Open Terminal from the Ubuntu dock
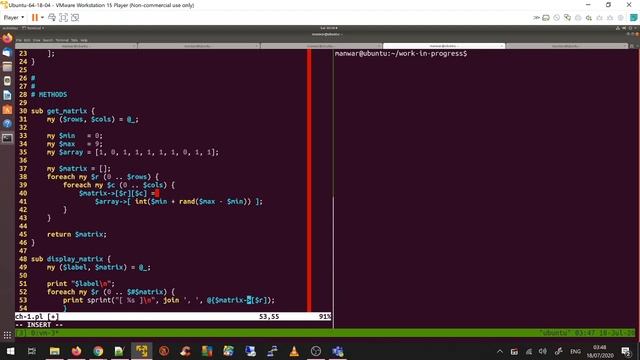Image resolution: width=640 pixels, height=360 pixels. [x=7, y=138]
